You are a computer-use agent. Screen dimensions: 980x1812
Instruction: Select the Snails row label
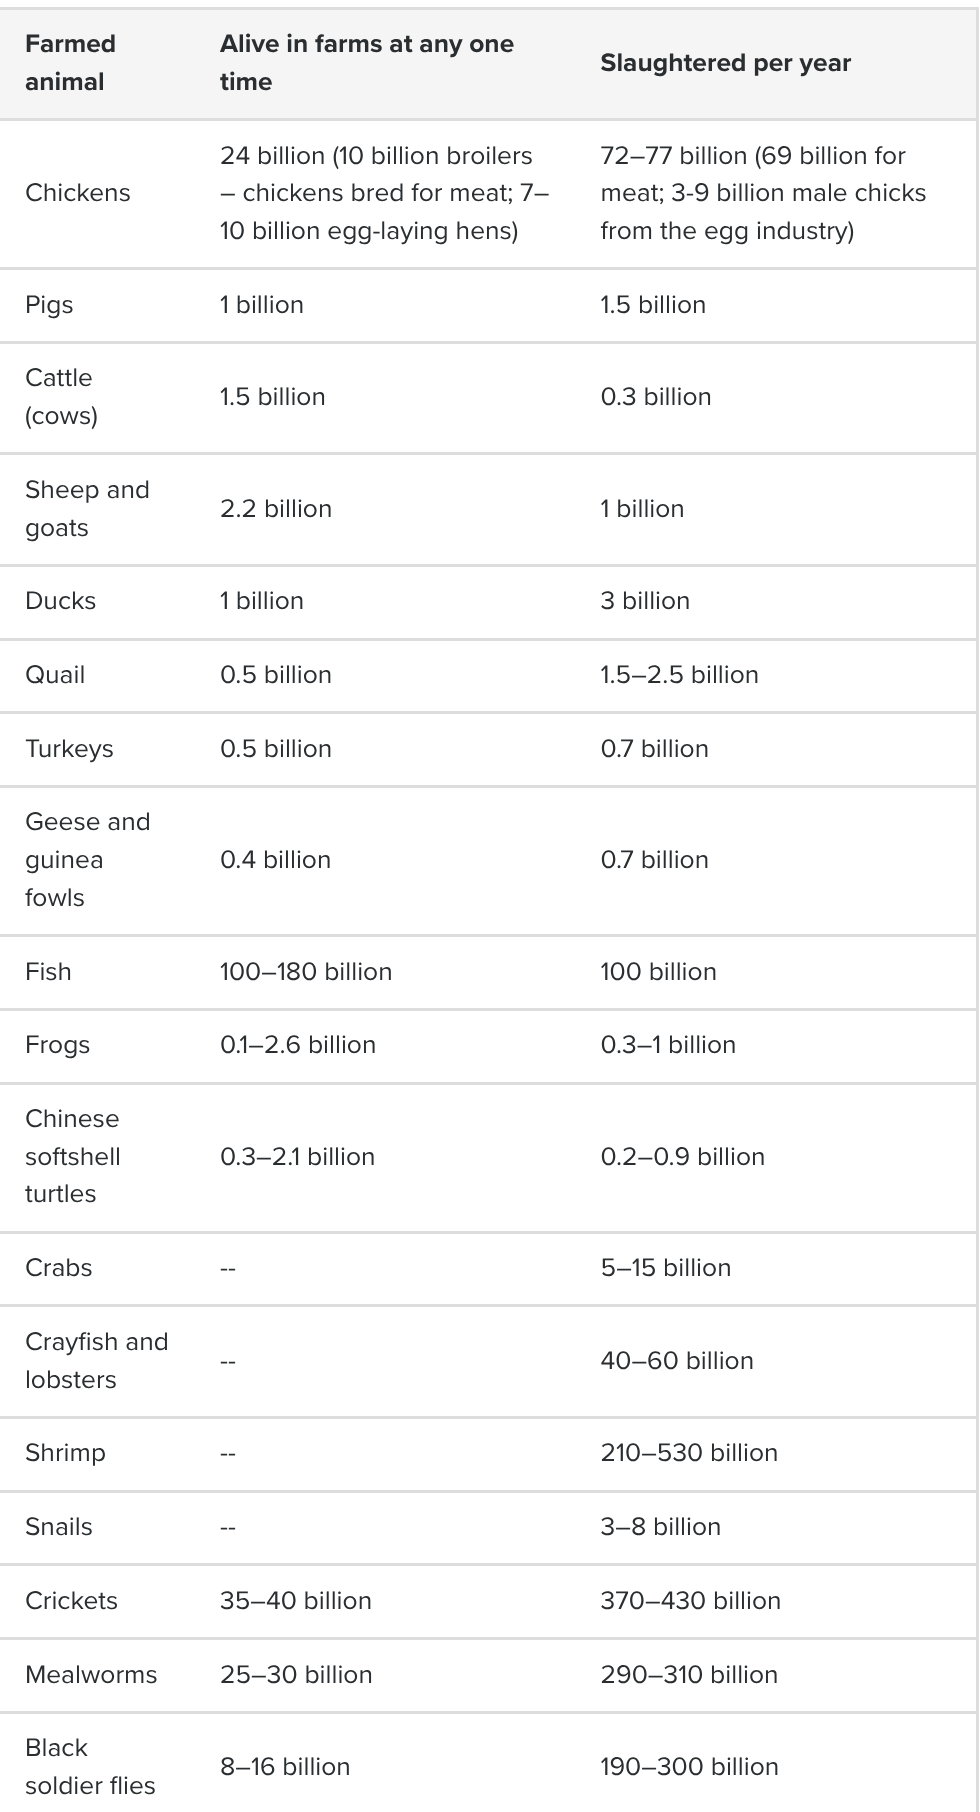[58, 1527]
